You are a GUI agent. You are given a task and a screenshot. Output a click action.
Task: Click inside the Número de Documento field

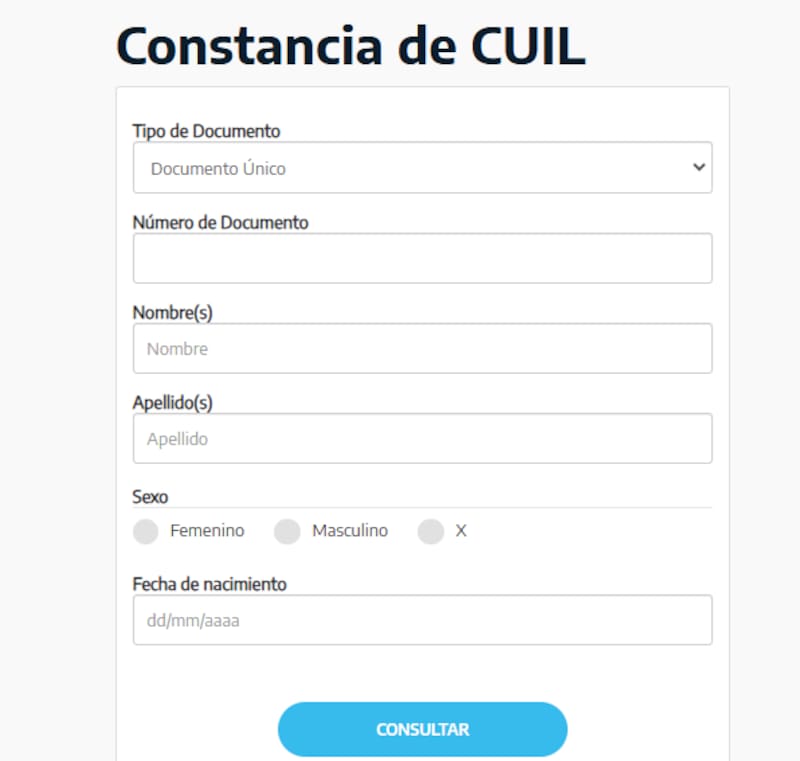pyautogui.click(x=422, y=258)
